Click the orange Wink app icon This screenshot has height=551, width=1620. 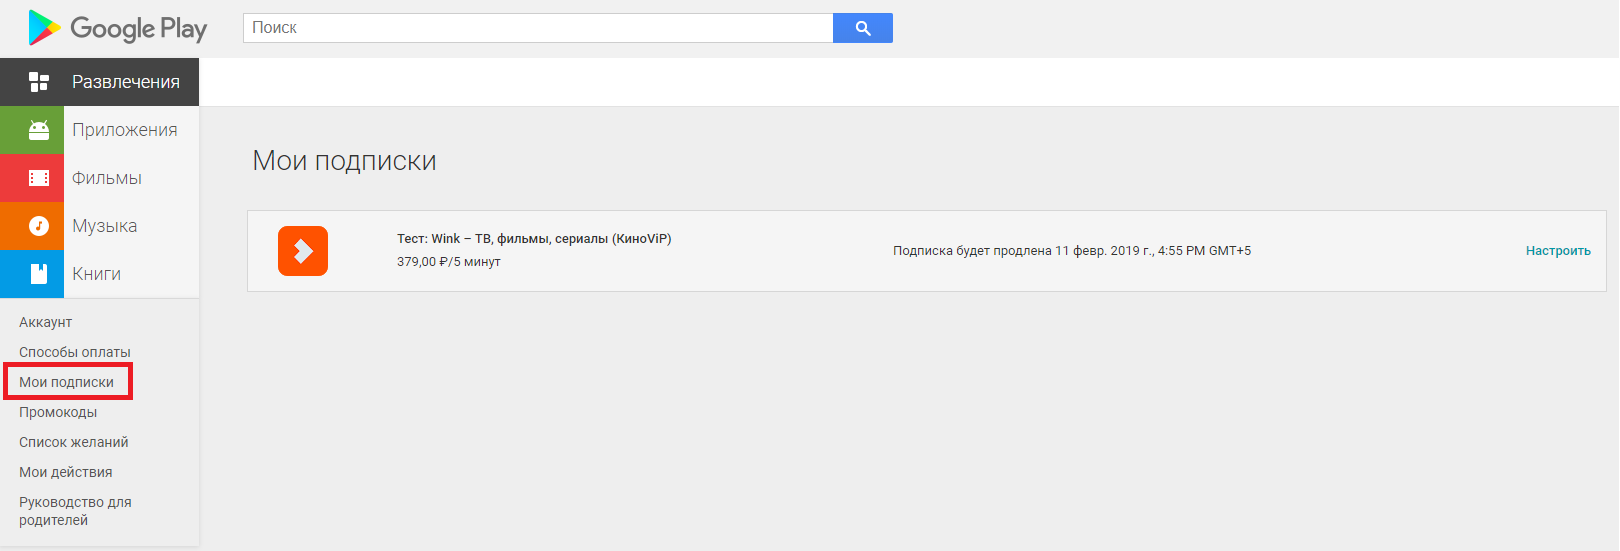[x=303, y=251]
